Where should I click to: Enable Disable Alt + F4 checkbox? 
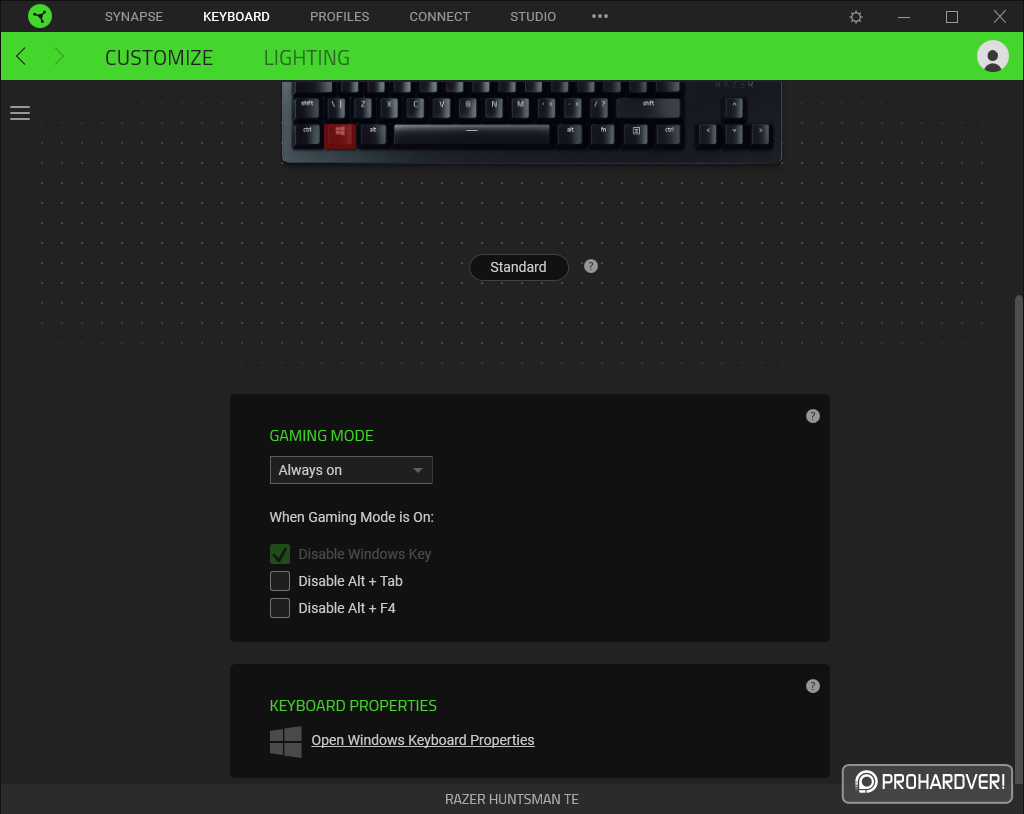click(280, 608)
